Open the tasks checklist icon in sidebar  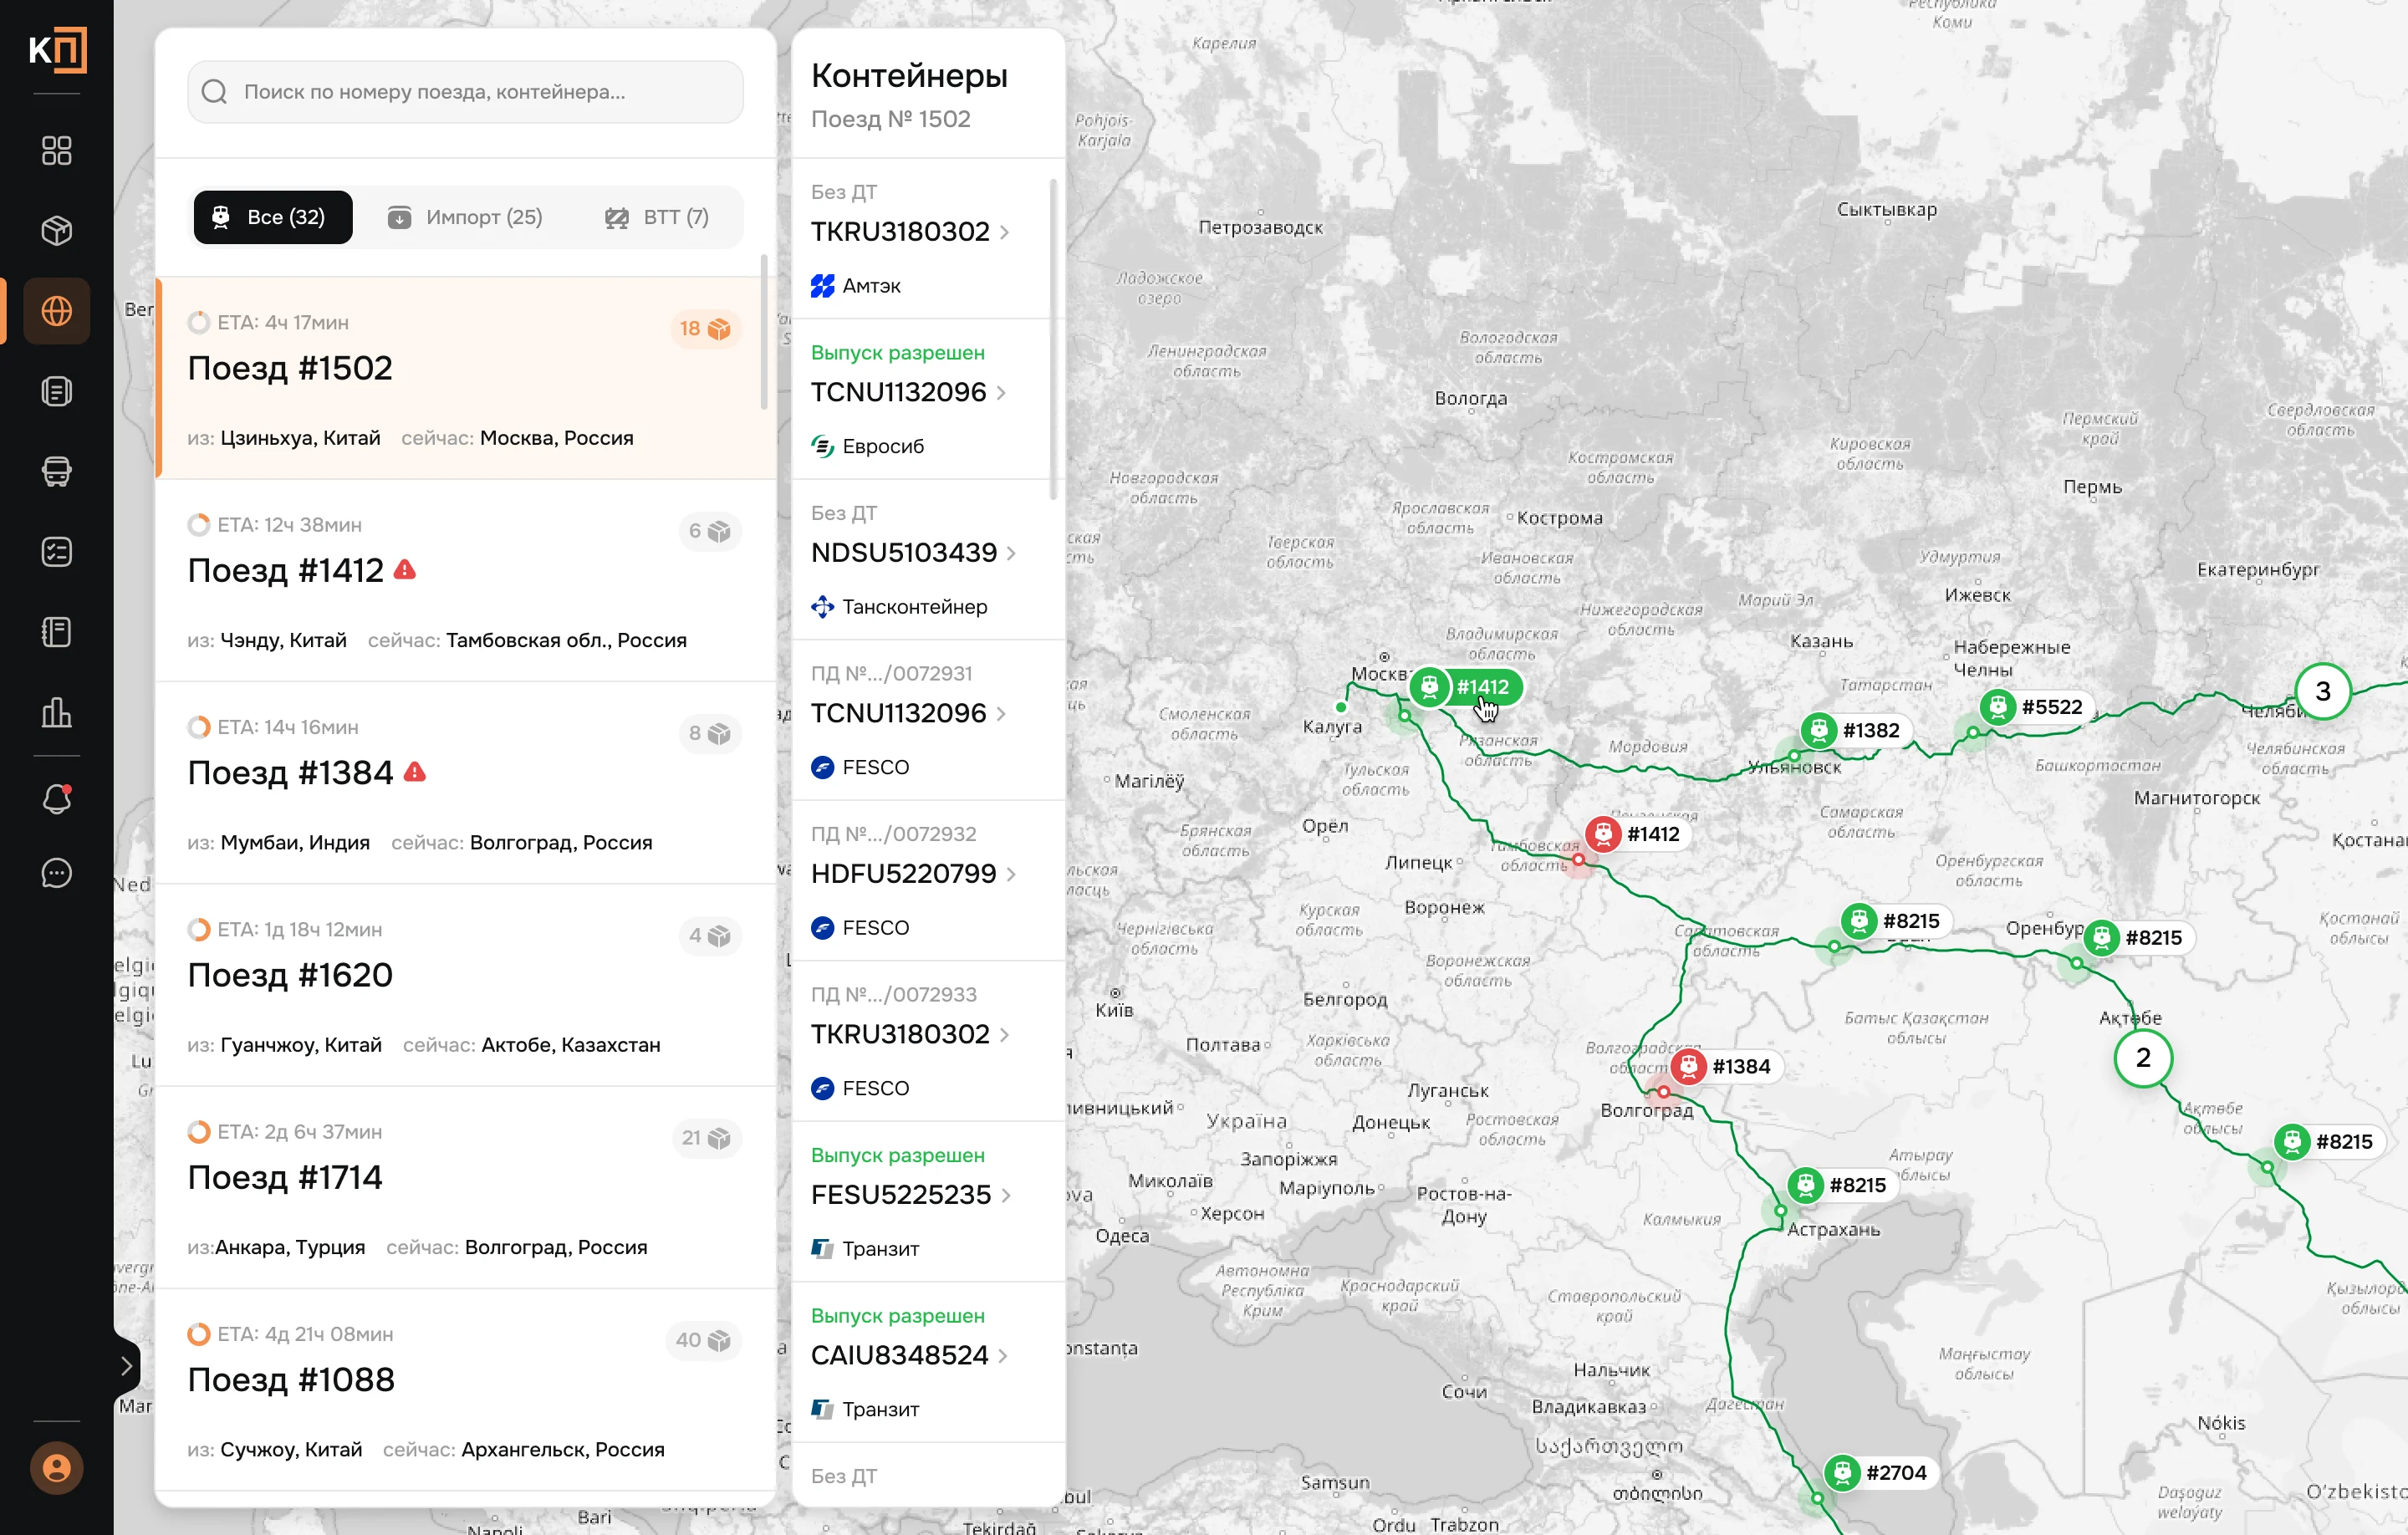56,552
